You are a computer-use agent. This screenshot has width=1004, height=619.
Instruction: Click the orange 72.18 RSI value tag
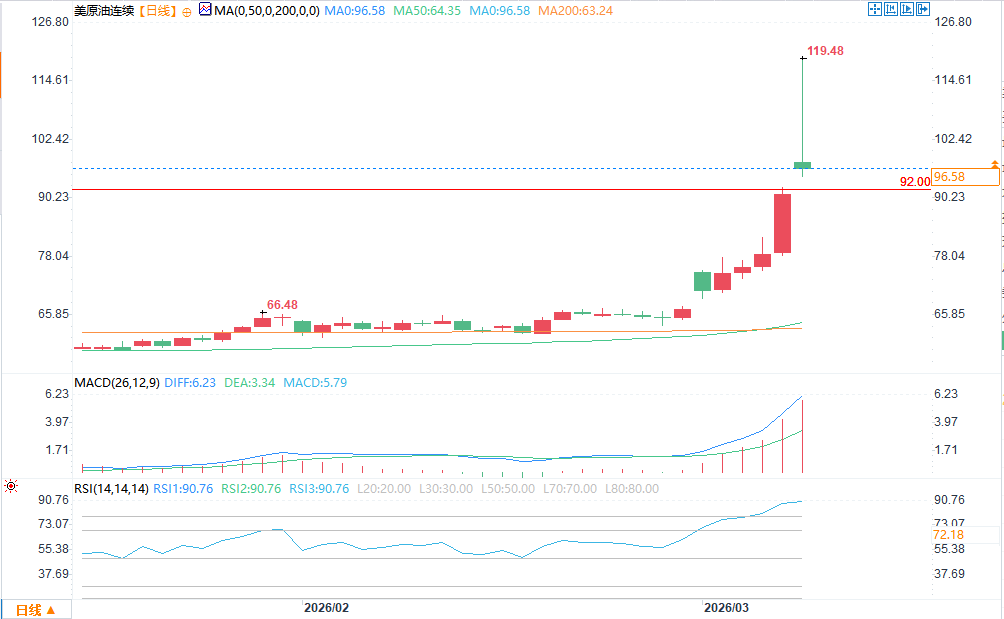(x=948, y=535)
